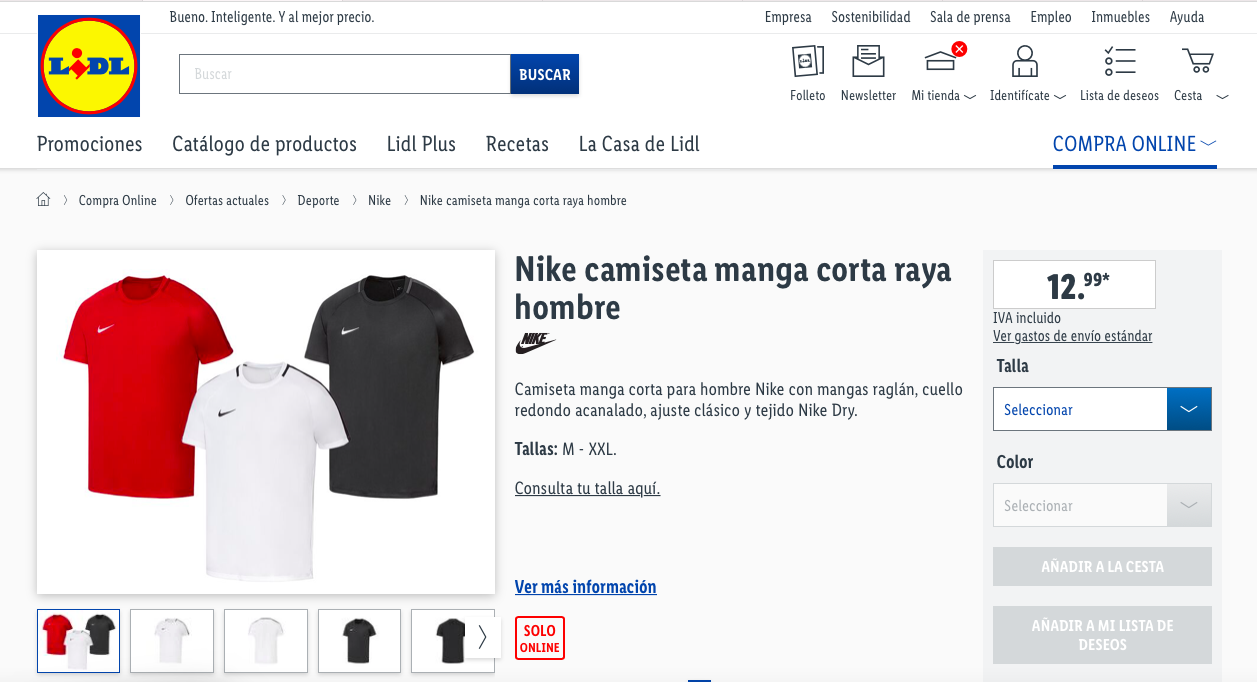
Task: Open the Cesta shopping cart icon
Action: tap(1196, 62)
